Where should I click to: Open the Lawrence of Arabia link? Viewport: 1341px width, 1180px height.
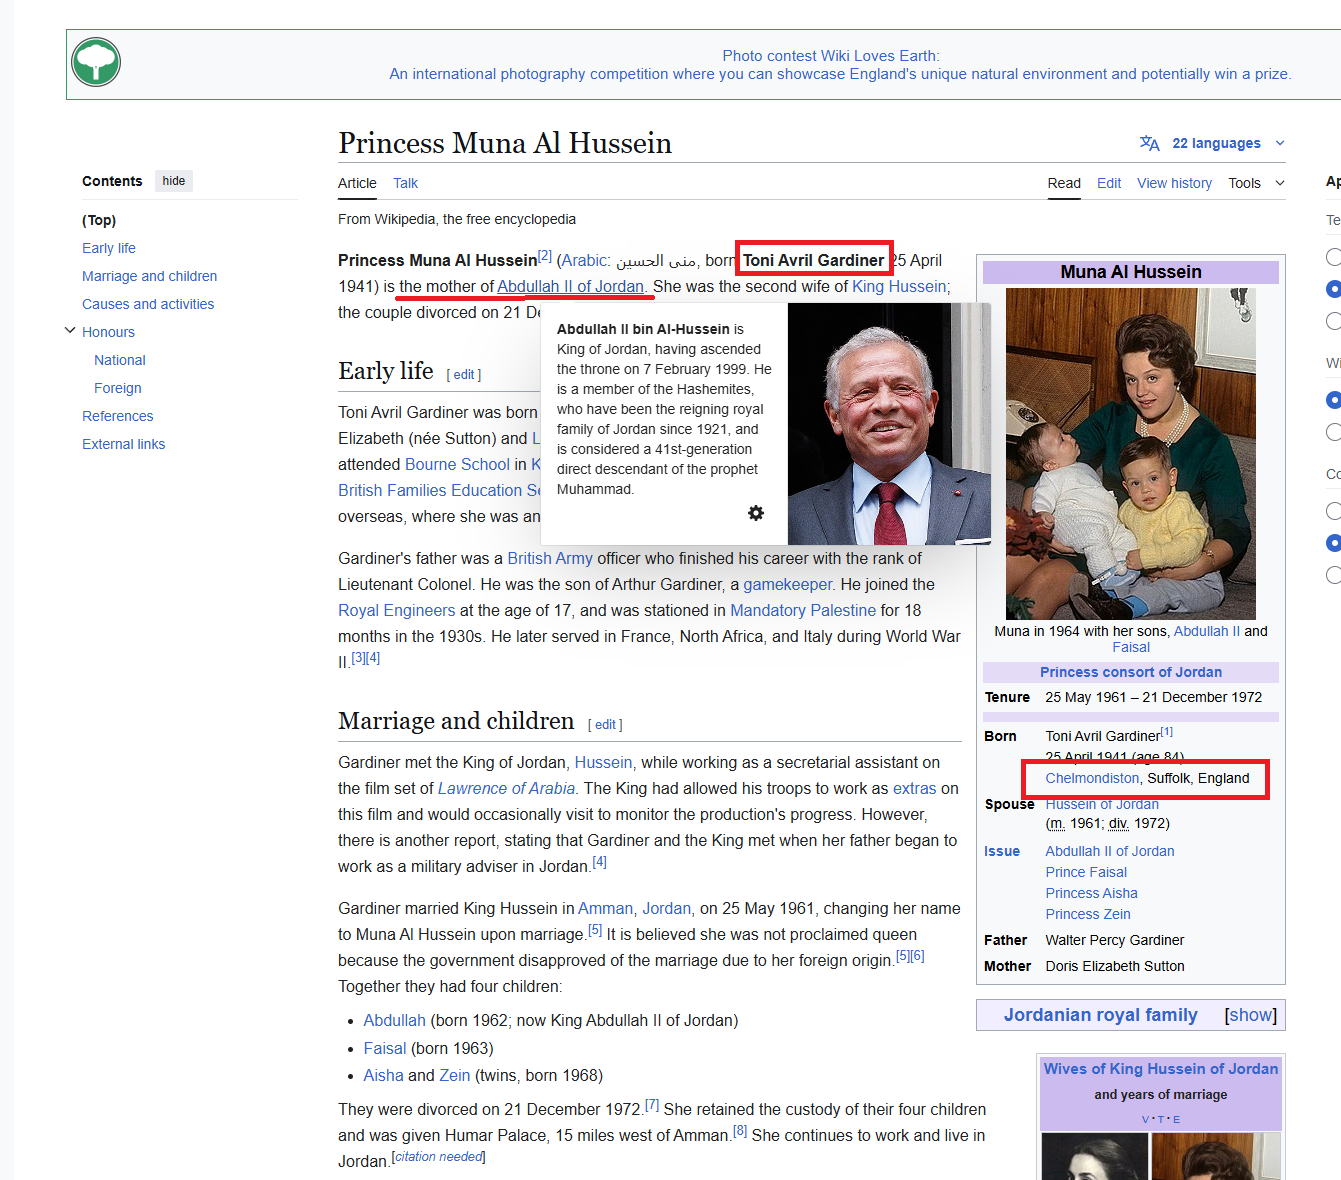tap(506, 788)
